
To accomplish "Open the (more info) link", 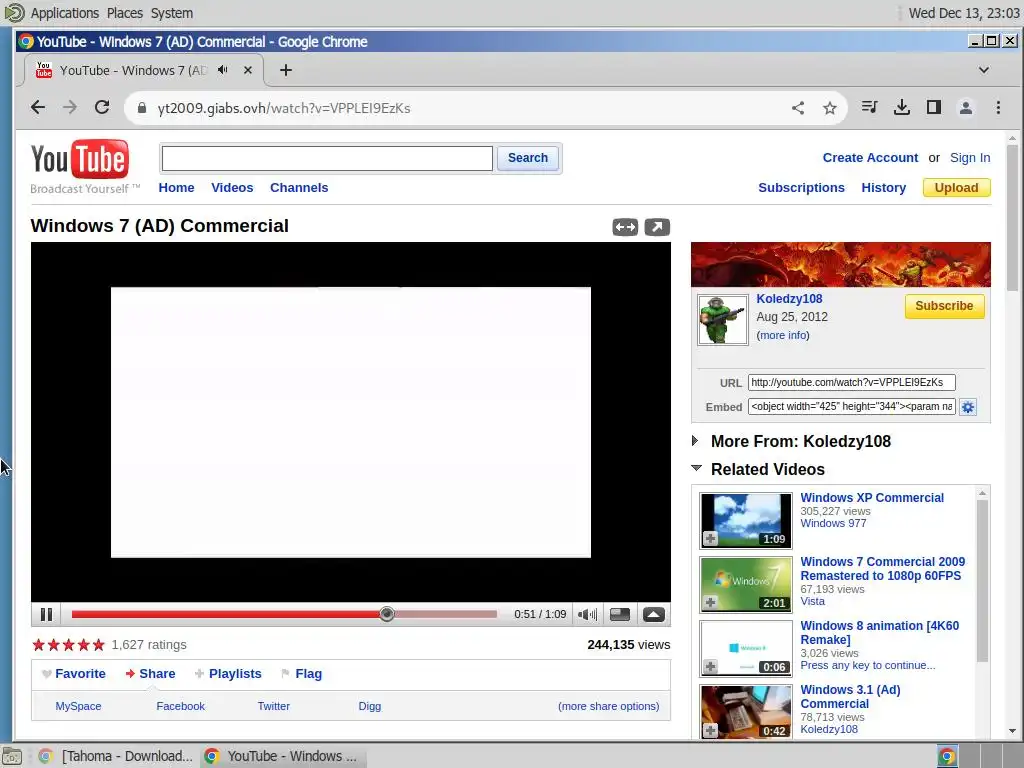I will [x=783, y=335].
